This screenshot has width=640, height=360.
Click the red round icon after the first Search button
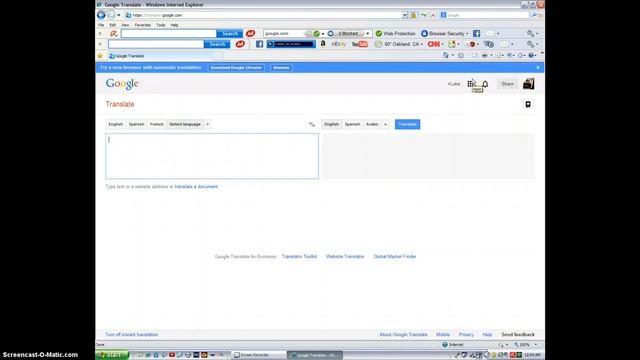coord(250,33)
